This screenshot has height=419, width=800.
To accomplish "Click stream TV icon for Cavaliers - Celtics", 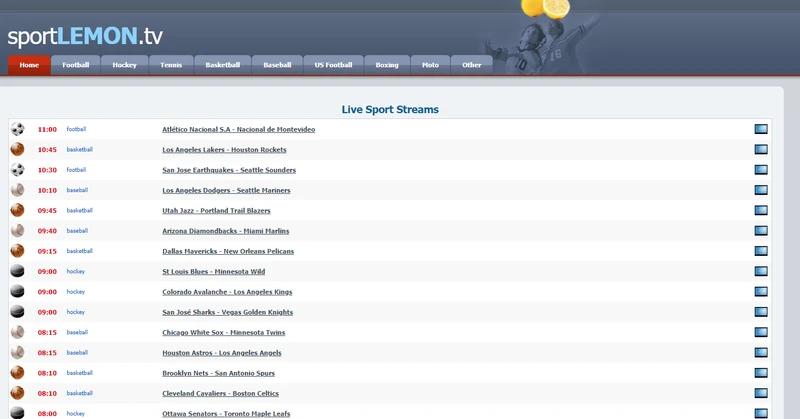I will [x=761, y=393].
